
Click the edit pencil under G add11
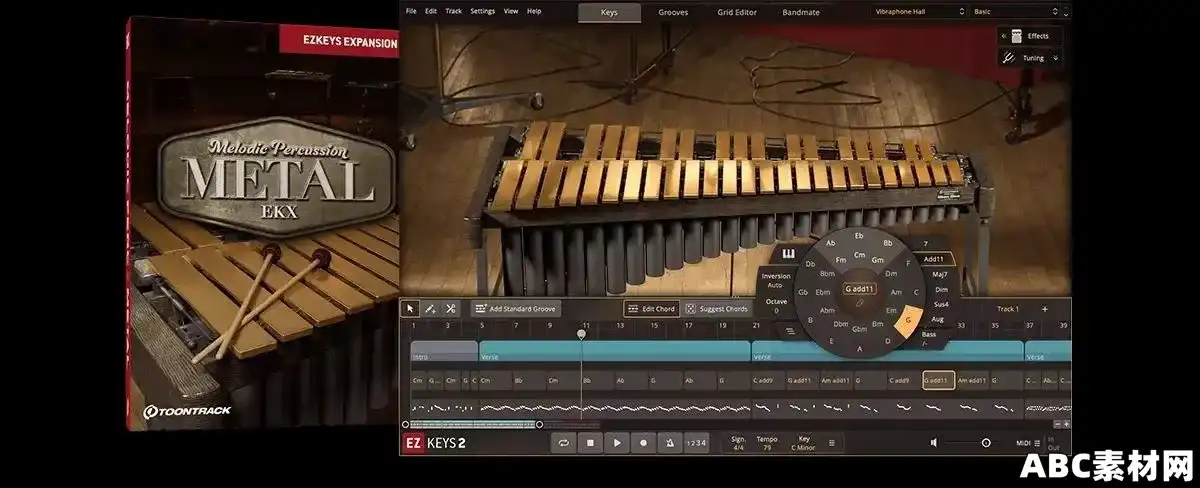(x=859, y=301)
